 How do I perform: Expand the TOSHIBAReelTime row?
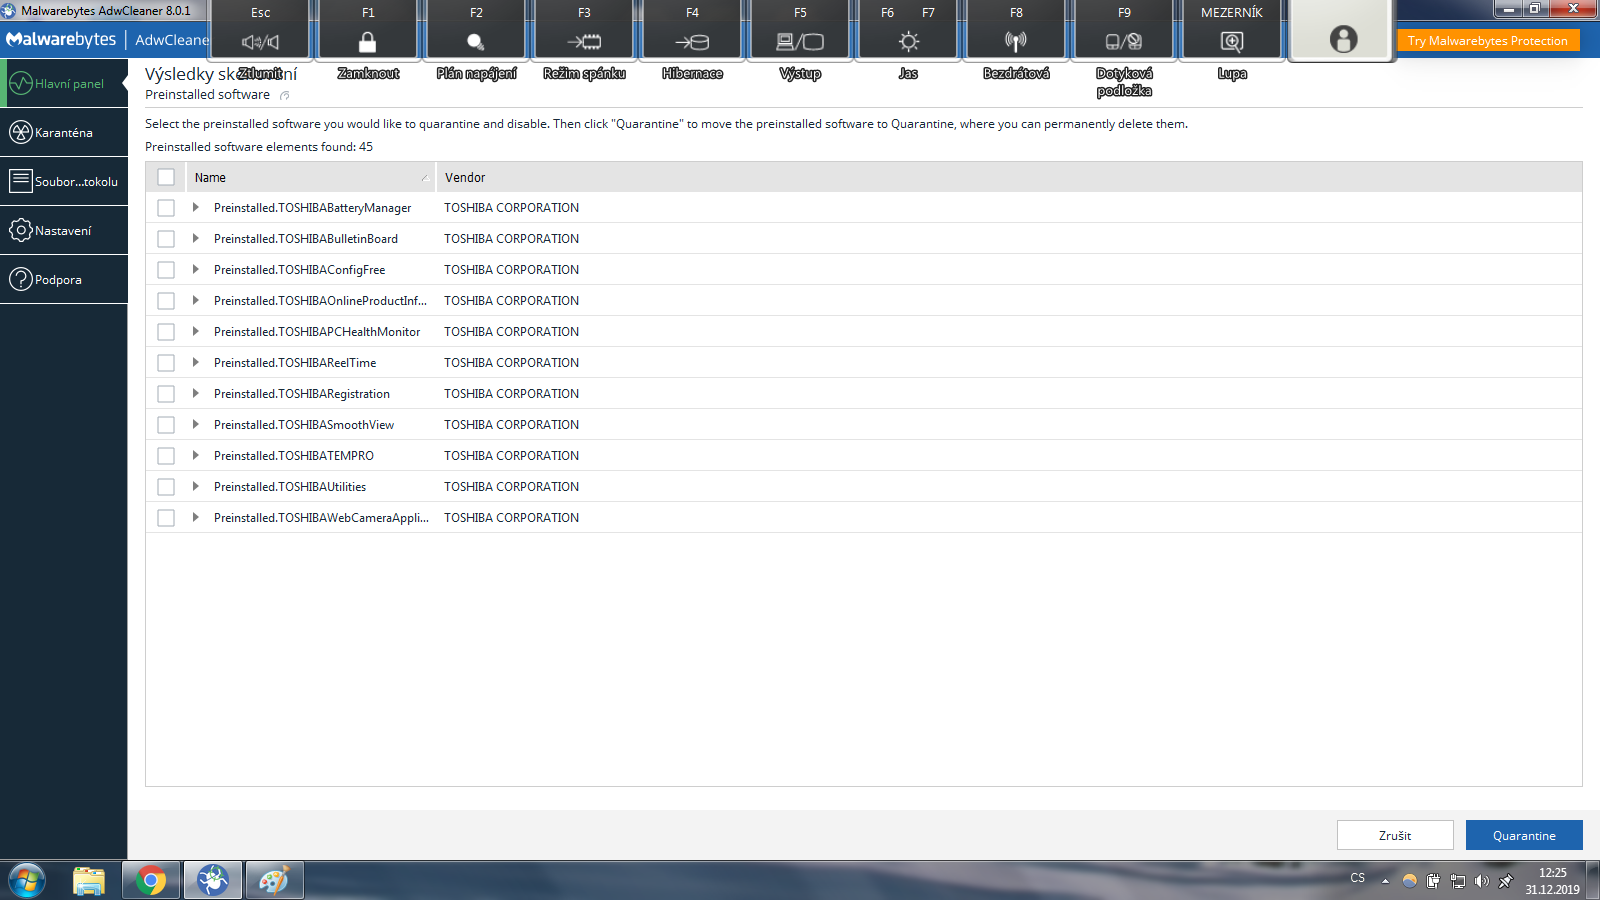[195, 362]
